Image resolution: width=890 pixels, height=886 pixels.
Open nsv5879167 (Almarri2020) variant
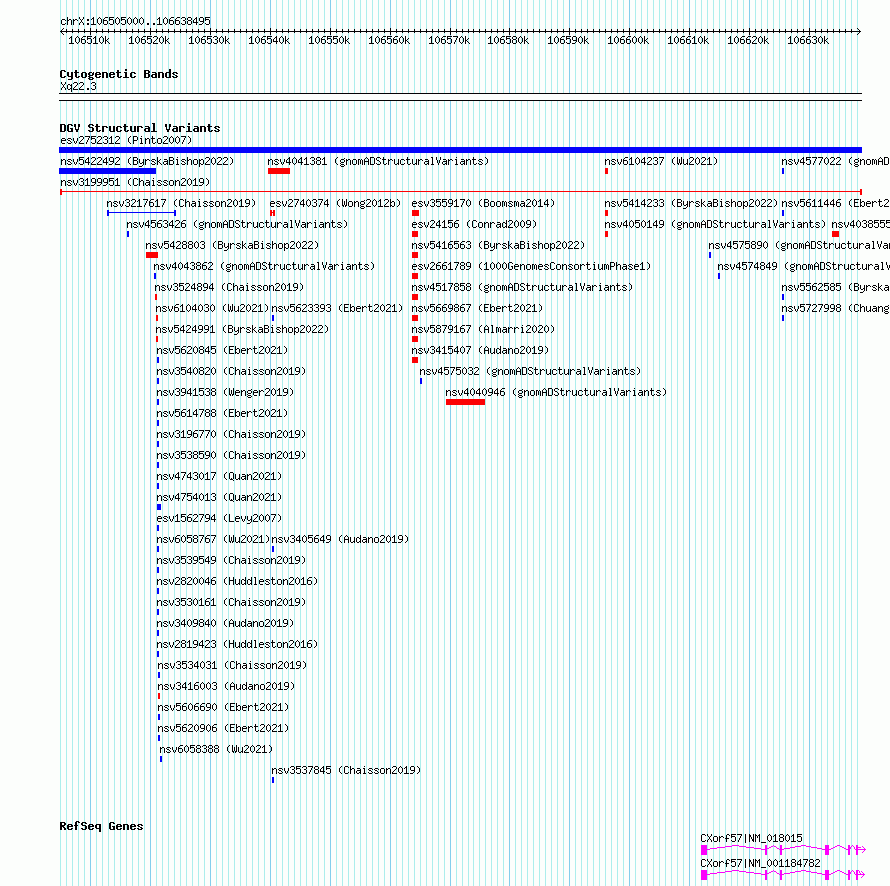483,329
